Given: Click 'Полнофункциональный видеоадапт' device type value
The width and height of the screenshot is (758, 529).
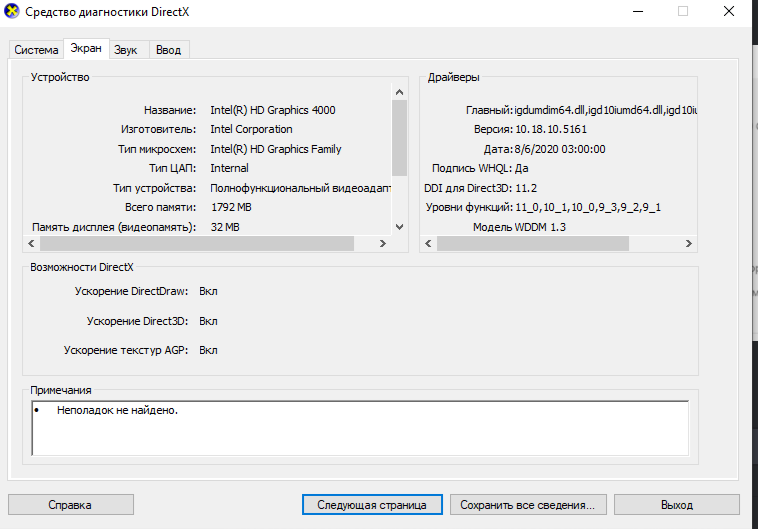Looking at the screenshot, I should tap(300, 188).
